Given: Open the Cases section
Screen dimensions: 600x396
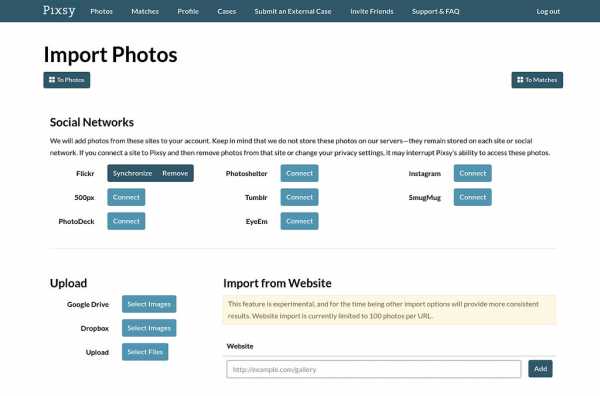Looking at the screenshot, I should (x=227, y=11).
